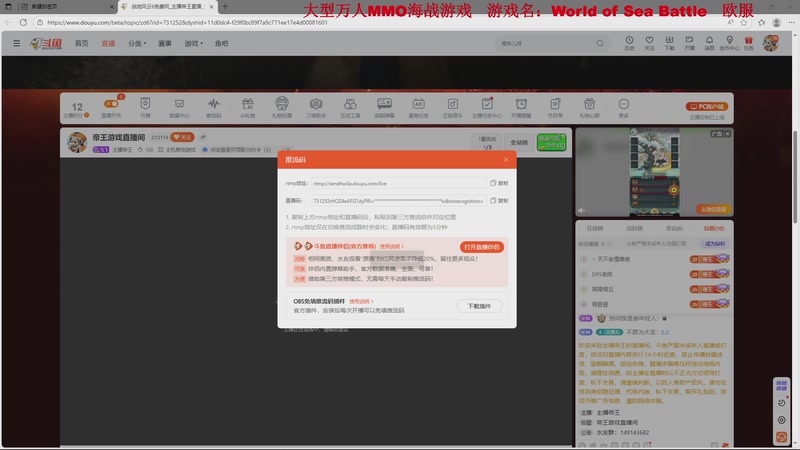Switch to the 钻粉 tab in ranking panel
The width and height of the screenshot is (800, 450).
(x=714, y=229)
